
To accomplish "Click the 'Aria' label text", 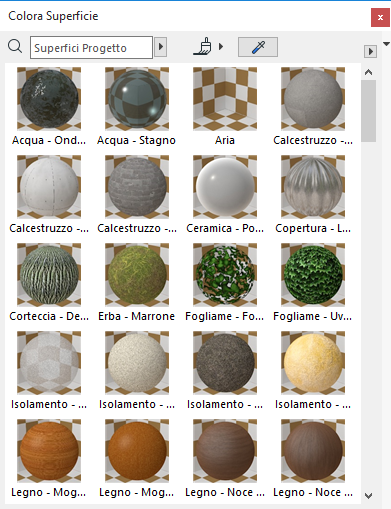I will pyautogui.click(x=225, y=140).
